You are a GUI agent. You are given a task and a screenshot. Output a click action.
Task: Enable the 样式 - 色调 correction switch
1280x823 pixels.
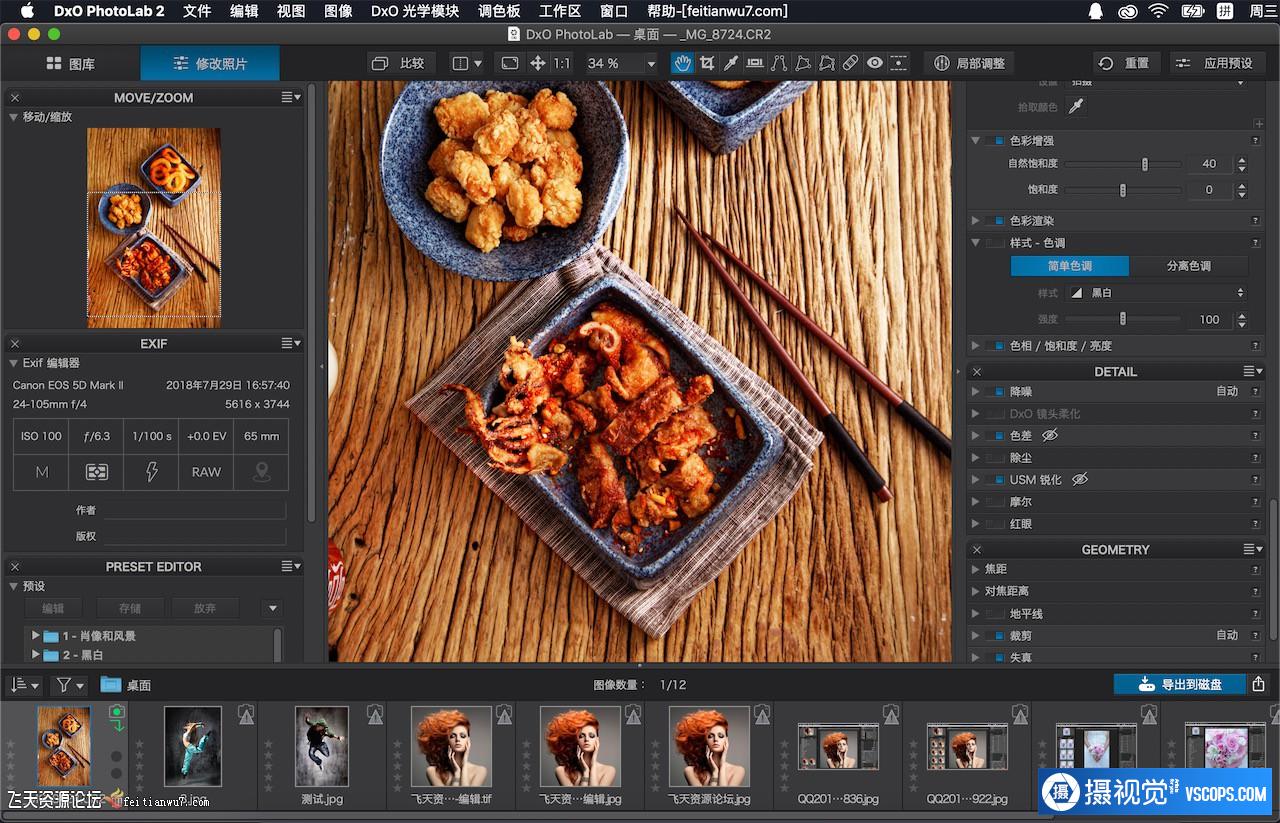[x=995, y=243]
